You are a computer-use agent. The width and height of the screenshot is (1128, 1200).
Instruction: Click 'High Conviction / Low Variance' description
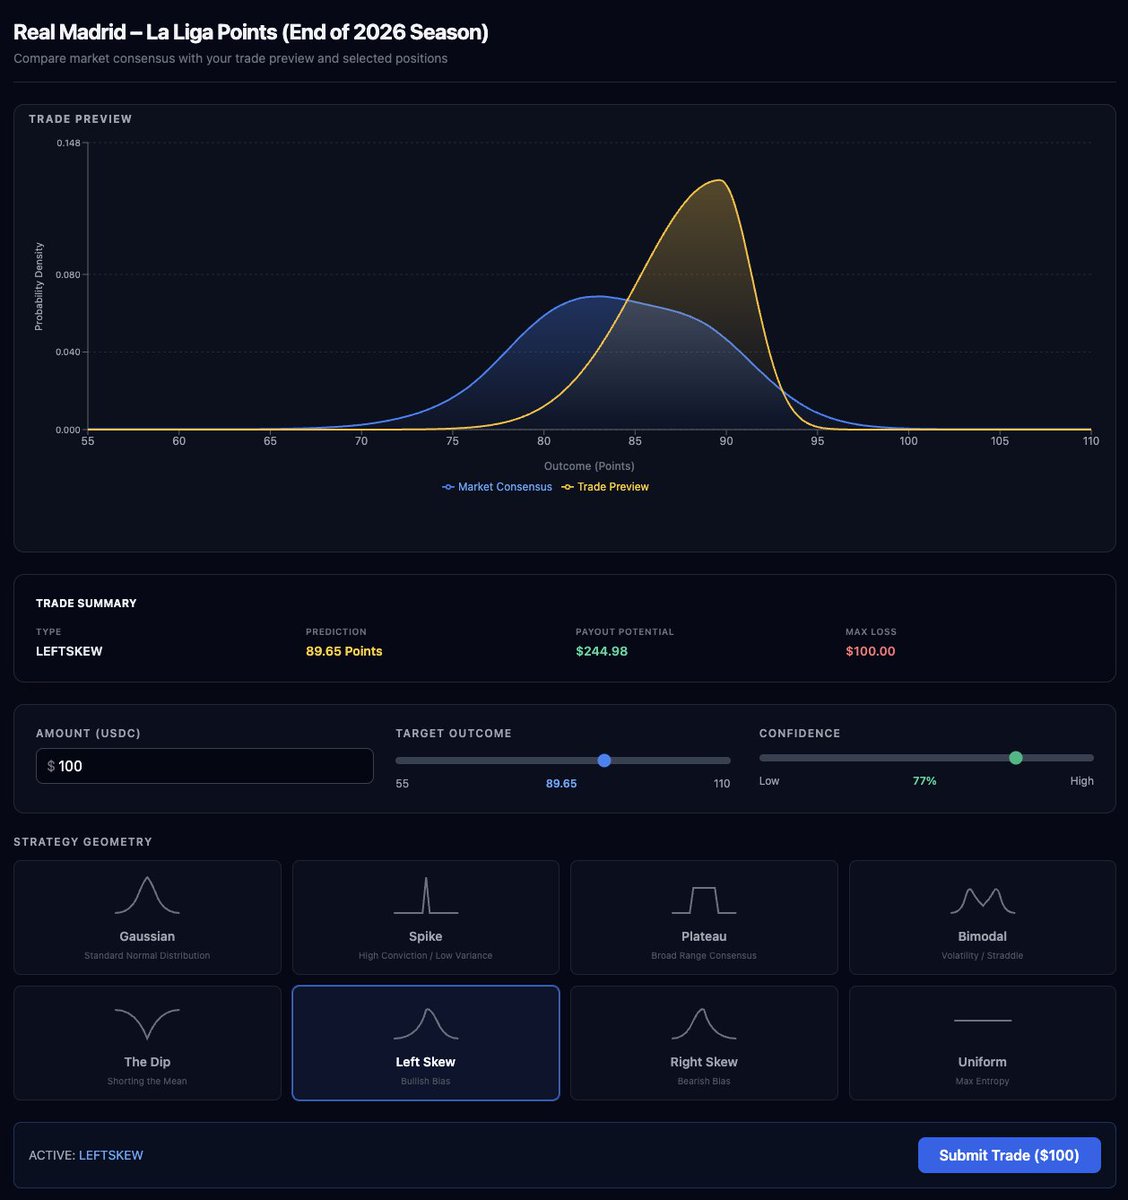pos(425,956)
